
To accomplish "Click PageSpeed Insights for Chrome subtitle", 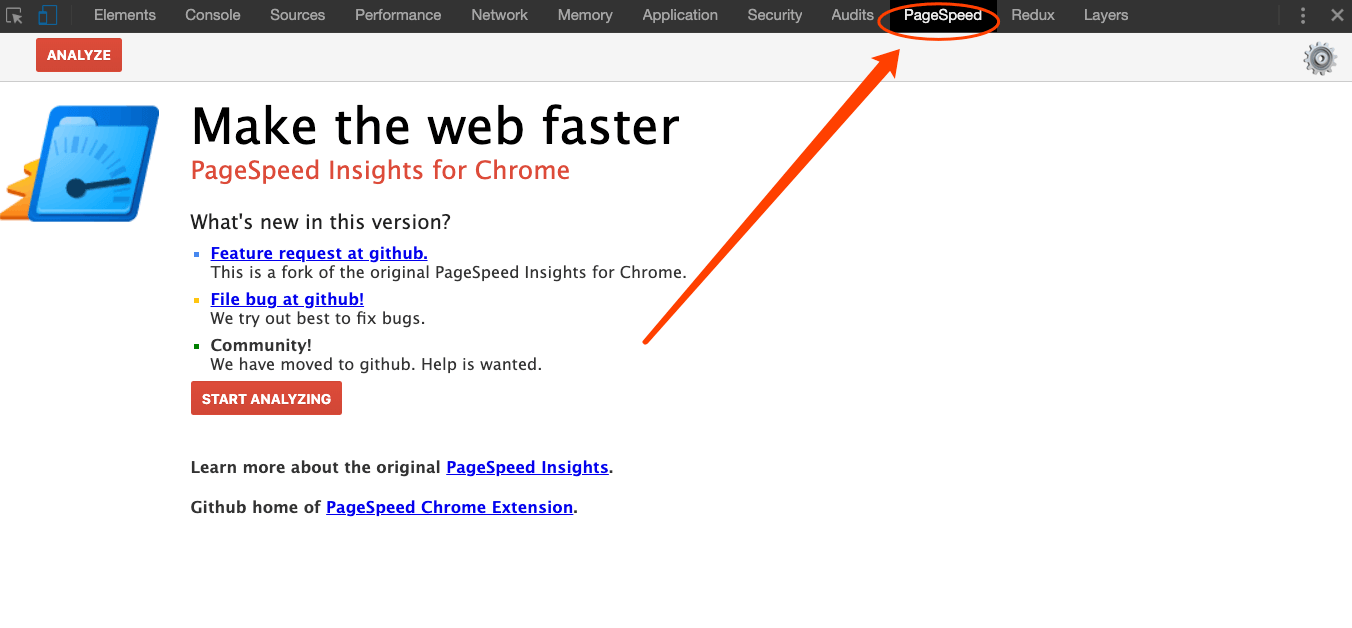I will [x=380, y=170].
